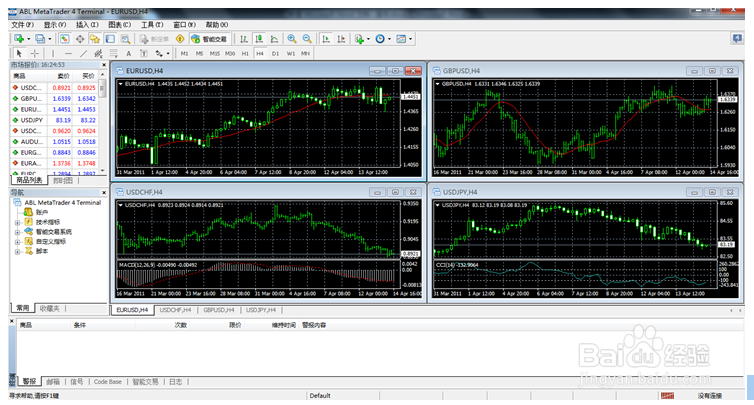Toggle the H4 timeframe button
754x405 pixels.
point(260,53)
